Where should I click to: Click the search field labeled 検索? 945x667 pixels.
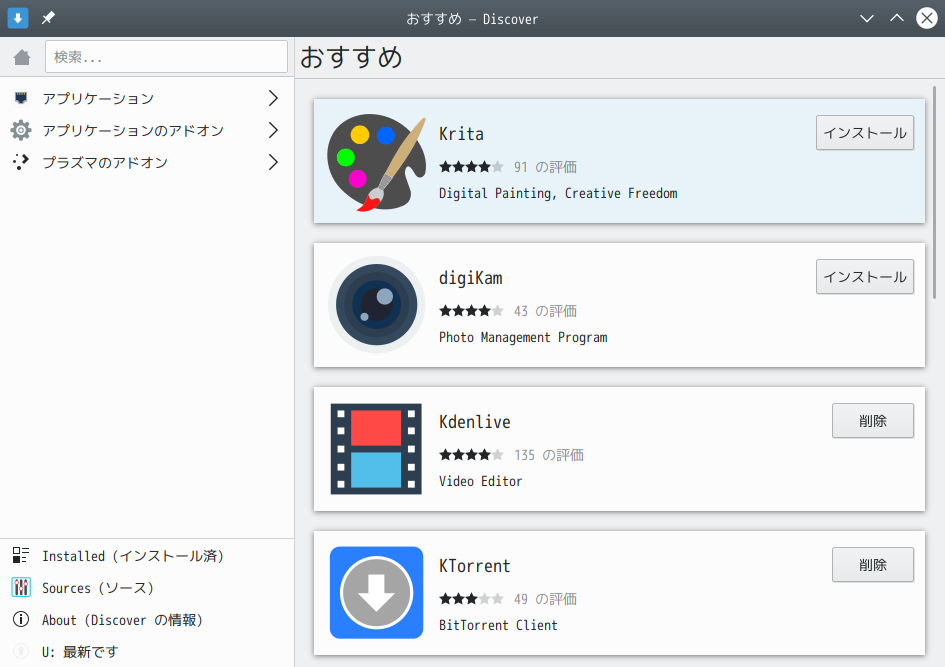click(x=166, y=57)
